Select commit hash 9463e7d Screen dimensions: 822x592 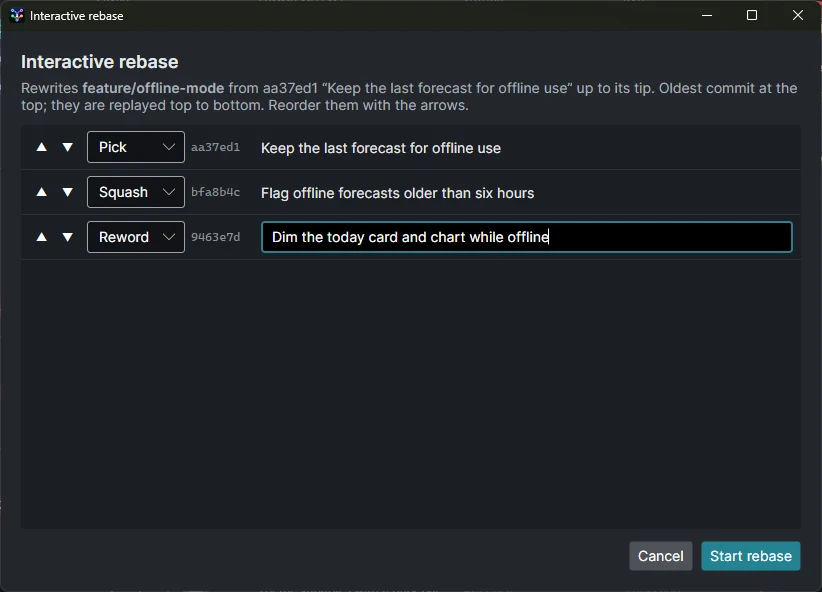[215, 238]
